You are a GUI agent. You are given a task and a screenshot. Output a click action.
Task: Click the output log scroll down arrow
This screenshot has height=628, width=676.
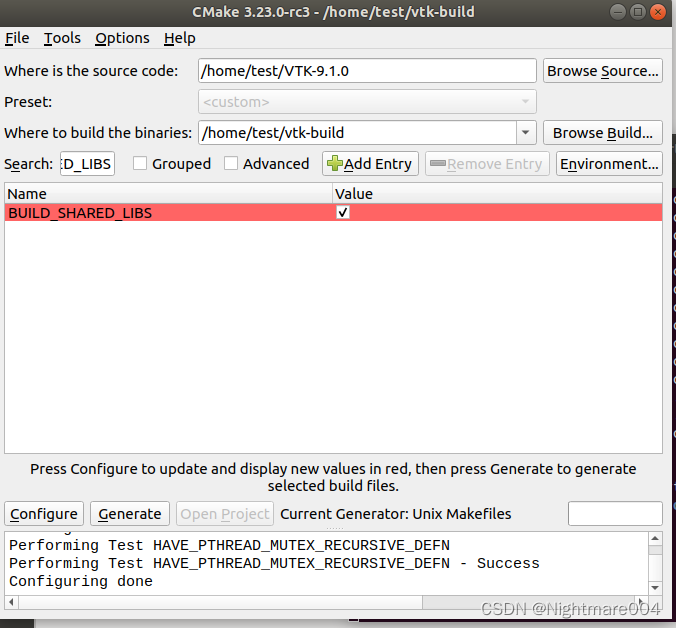point(655,588)
